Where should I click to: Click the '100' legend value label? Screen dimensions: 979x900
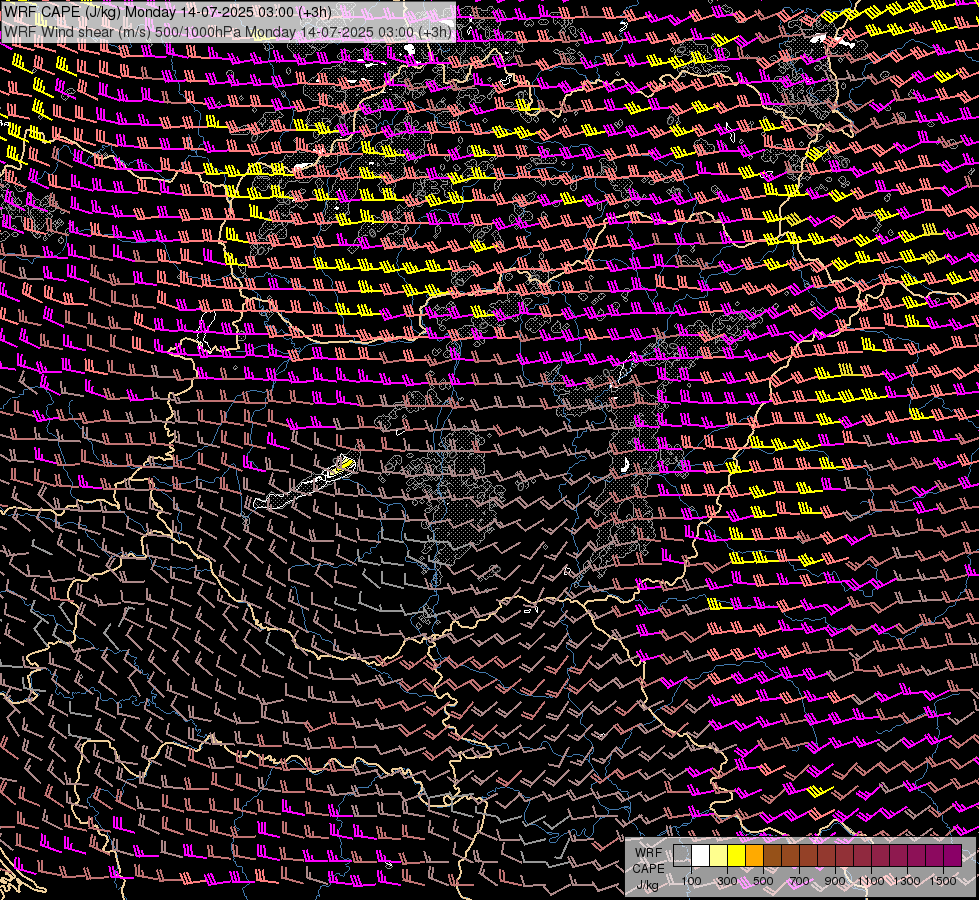[691, 881]
